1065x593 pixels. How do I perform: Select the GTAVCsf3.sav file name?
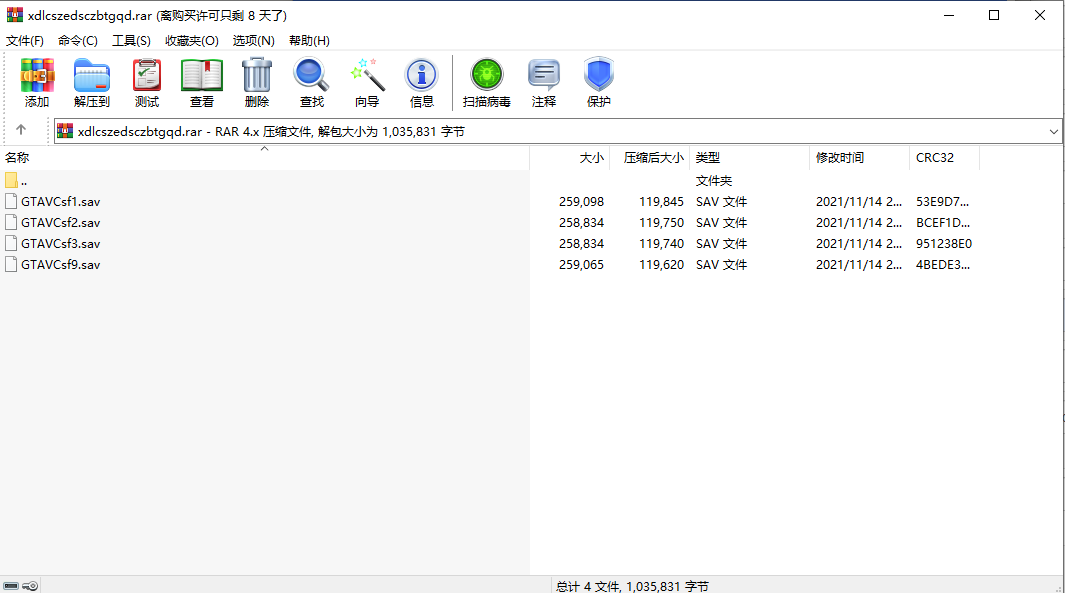point(60,244)
